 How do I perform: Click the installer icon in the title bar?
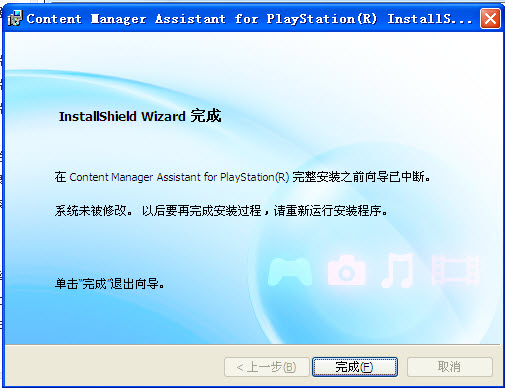(14, 18)
